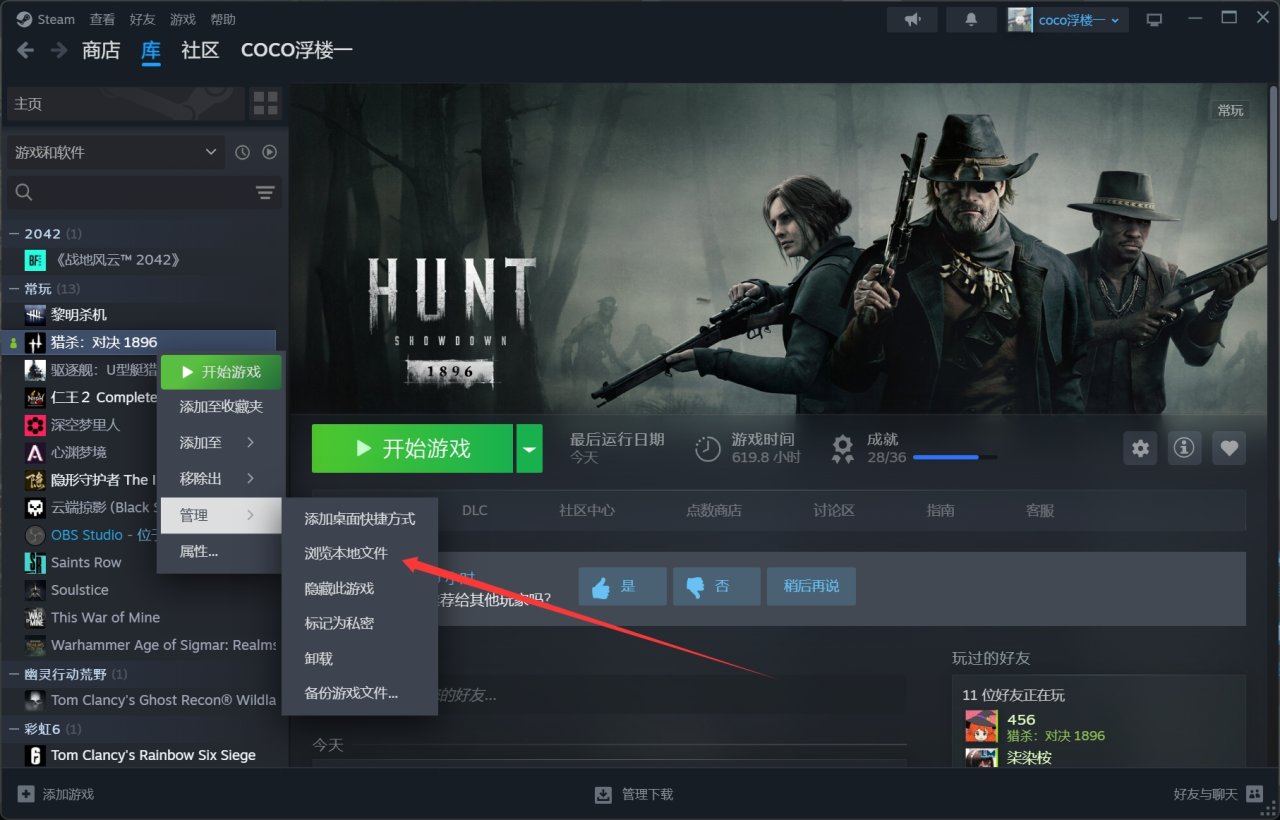Choose 卸载 in submenu
This screenshot has height=820, width=1280.
click(319, 659)
